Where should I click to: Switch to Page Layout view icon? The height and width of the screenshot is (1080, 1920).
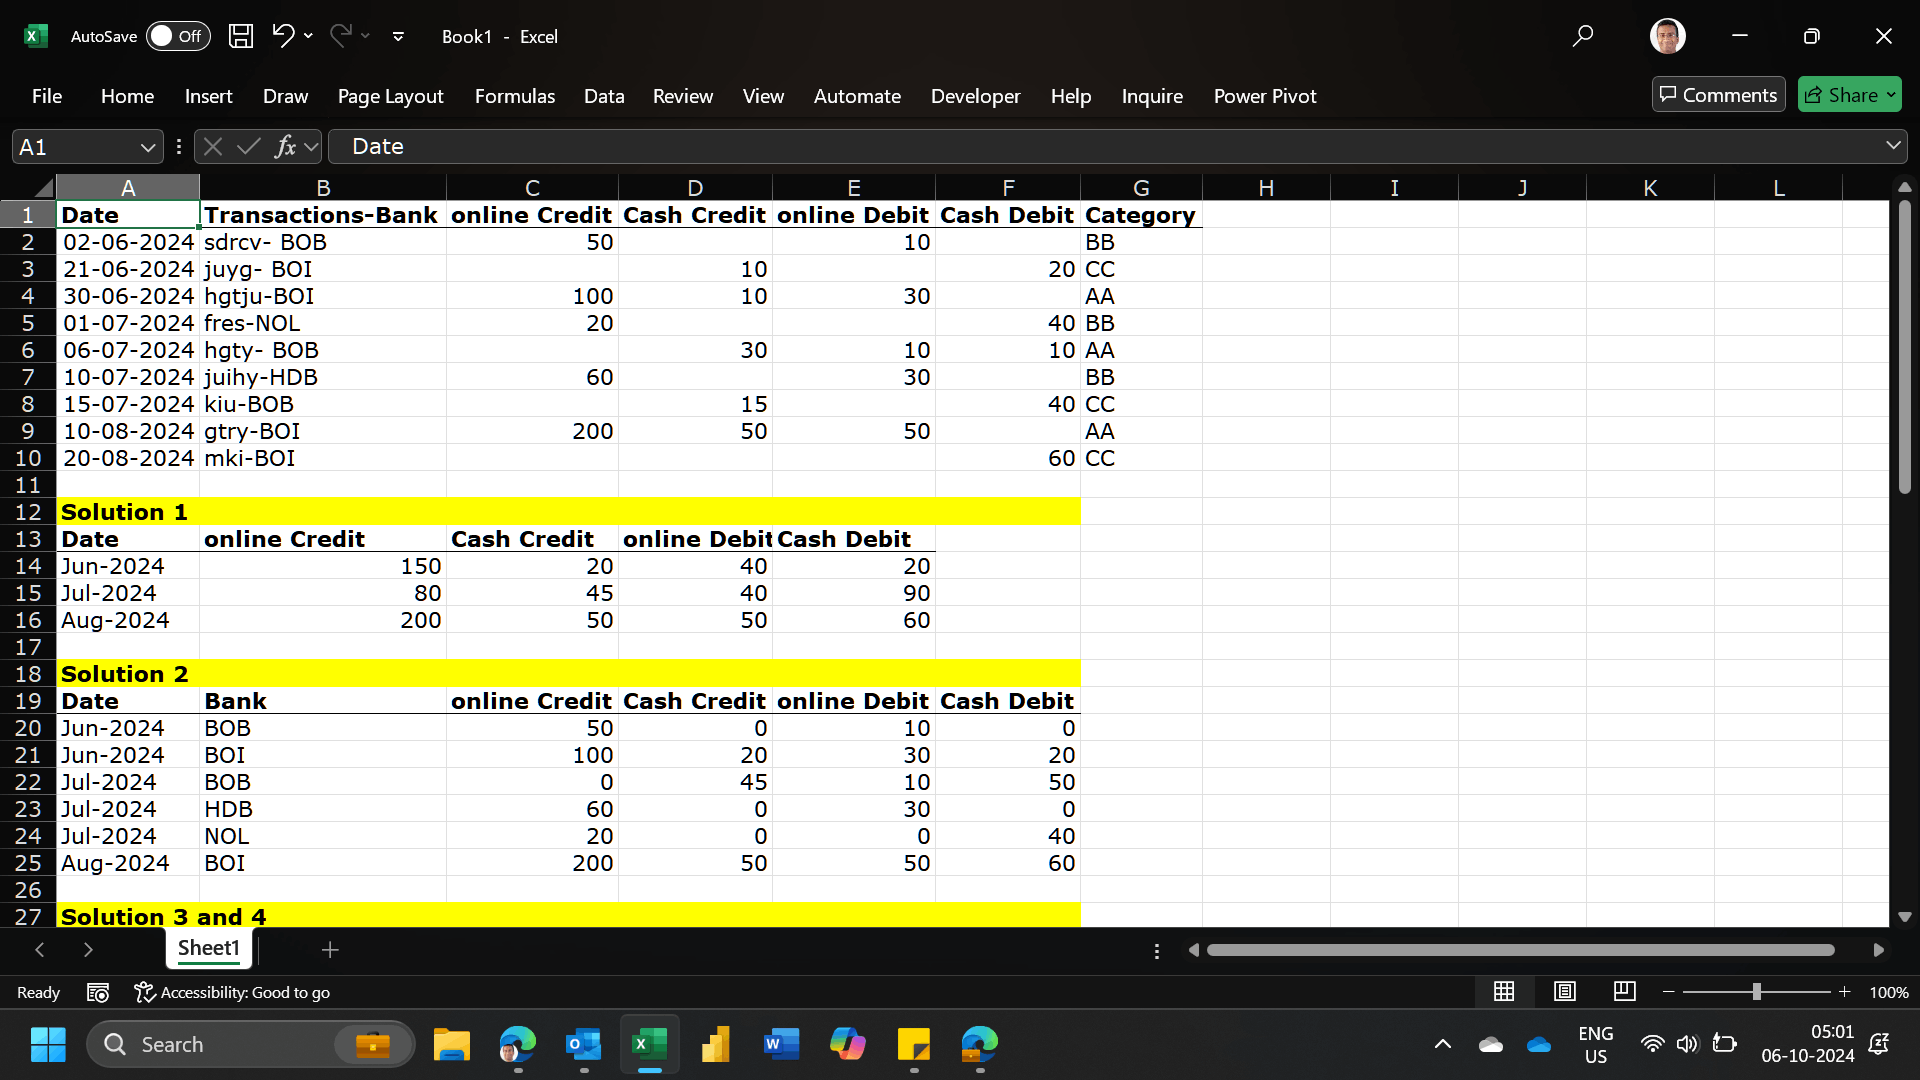tap(1564, 991)
